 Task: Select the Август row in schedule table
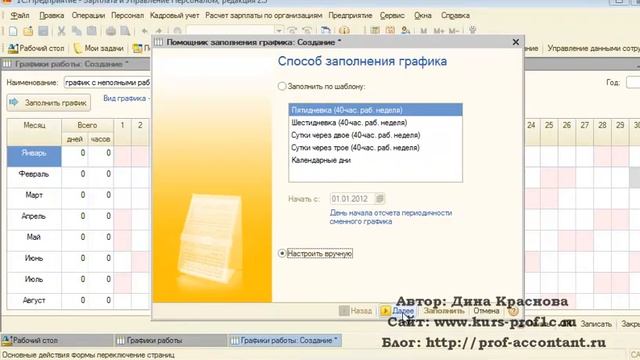tap(34, 301)
